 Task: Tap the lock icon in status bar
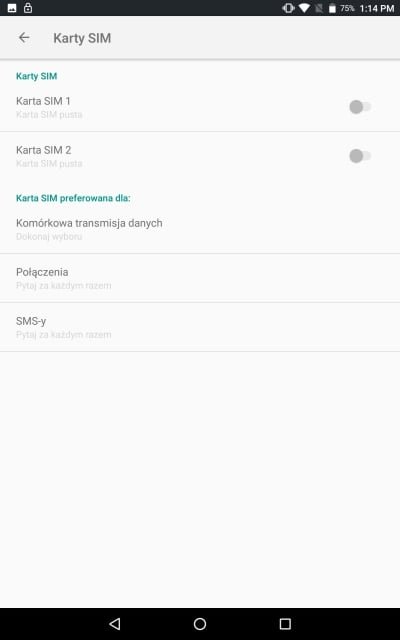tap(28, 7)
